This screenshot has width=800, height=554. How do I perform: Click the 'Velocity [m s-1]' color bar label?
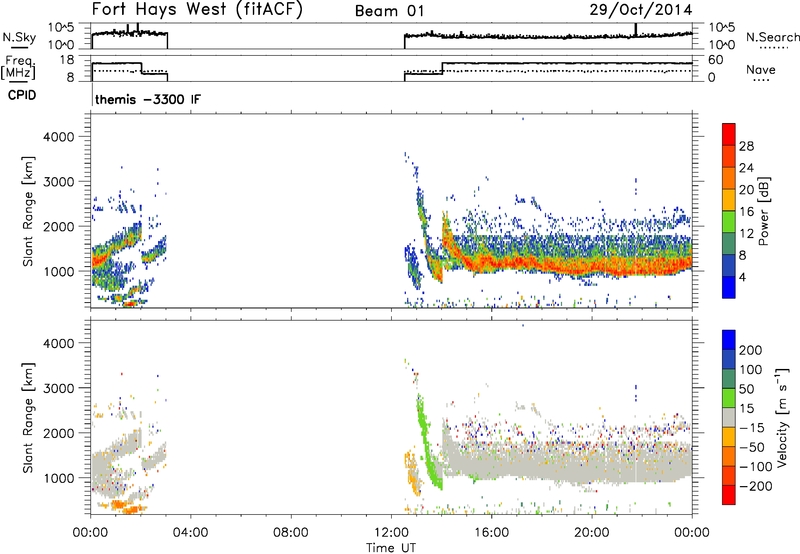point(782,417)
